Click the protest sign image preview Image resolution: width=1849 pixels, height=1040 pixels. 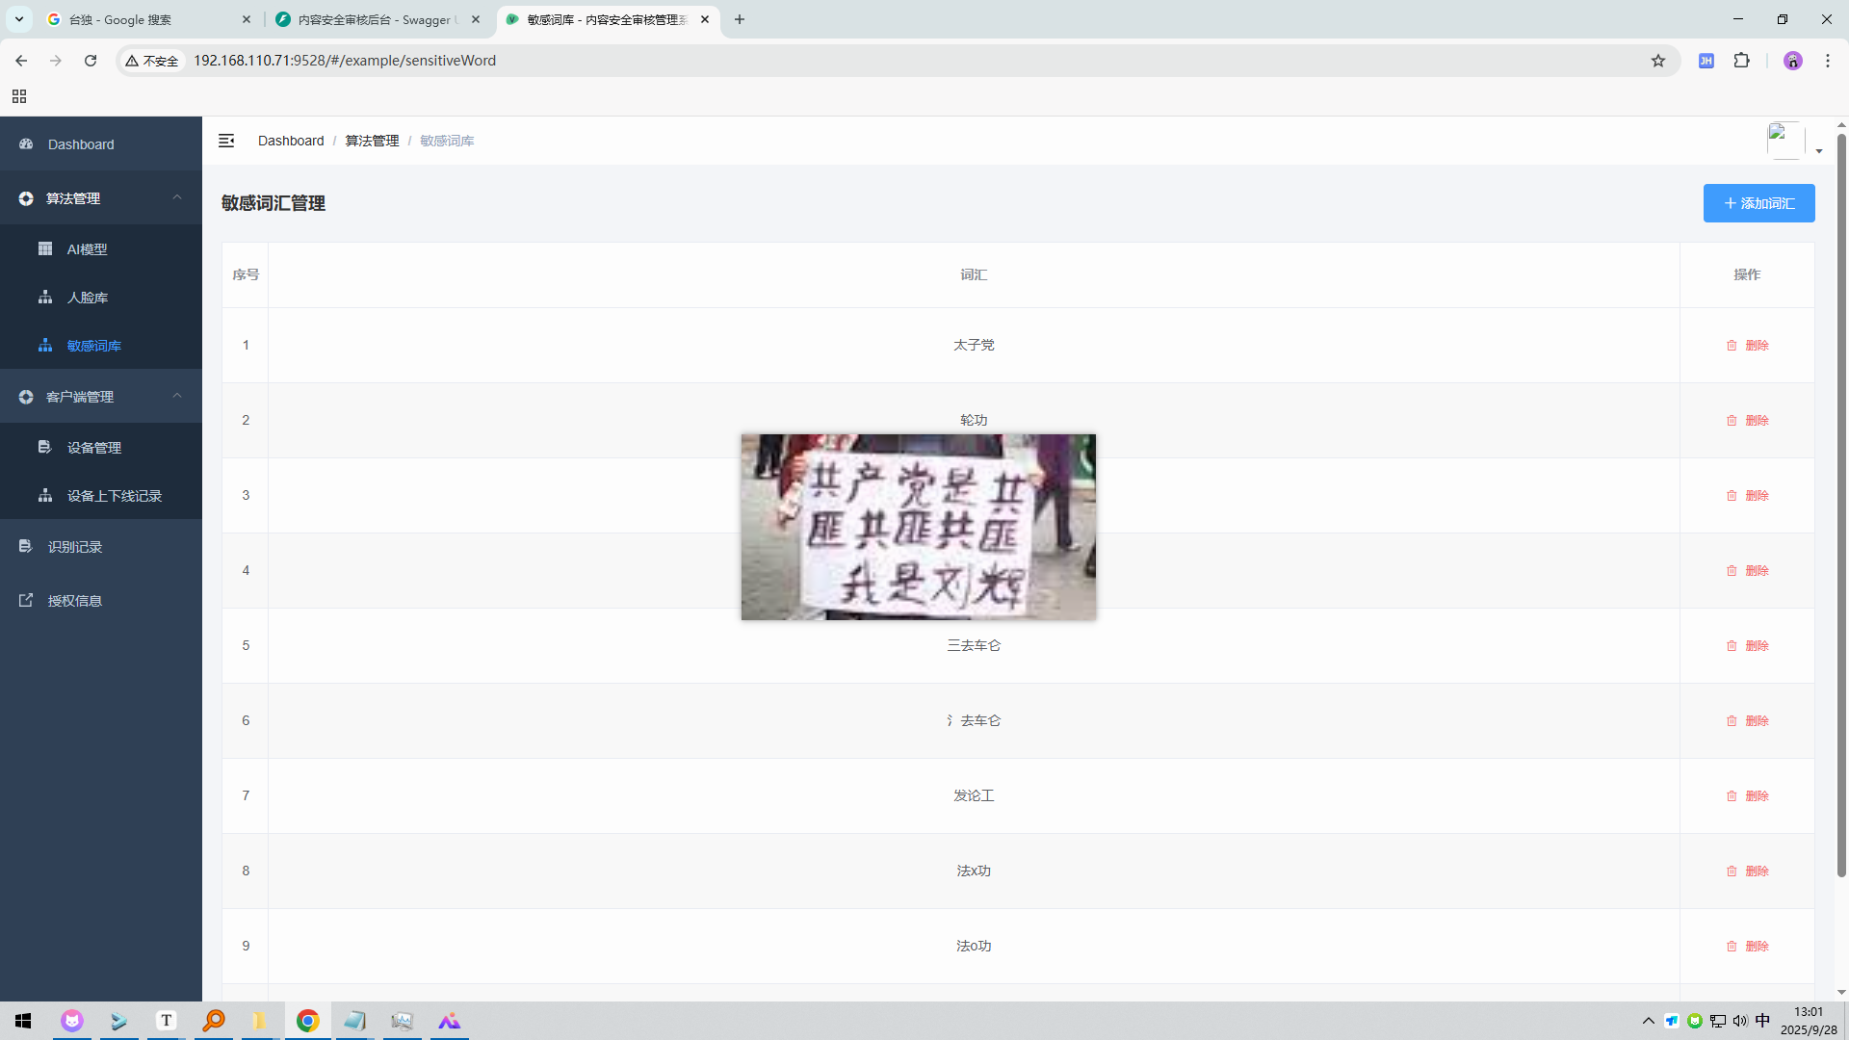click(x=918, y=527)
